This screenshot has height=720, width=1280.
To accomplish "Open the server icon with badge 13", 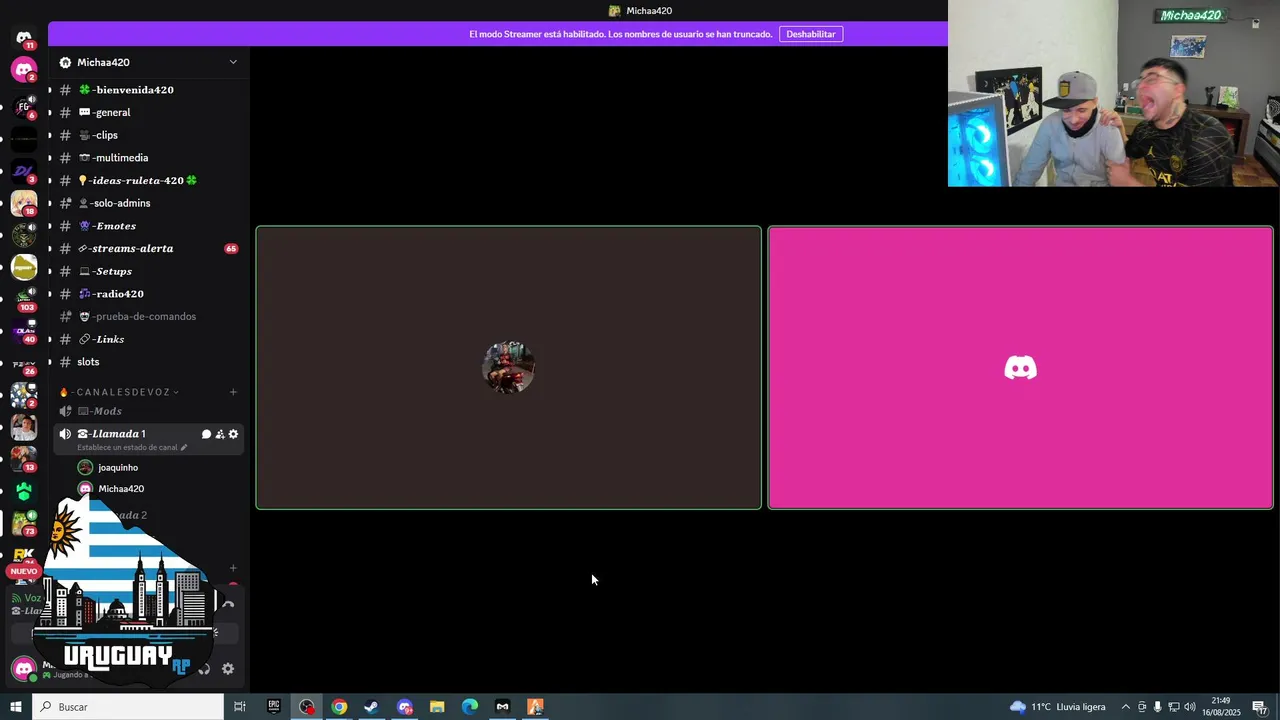I will pyautogui.click(x=24, y=459).
